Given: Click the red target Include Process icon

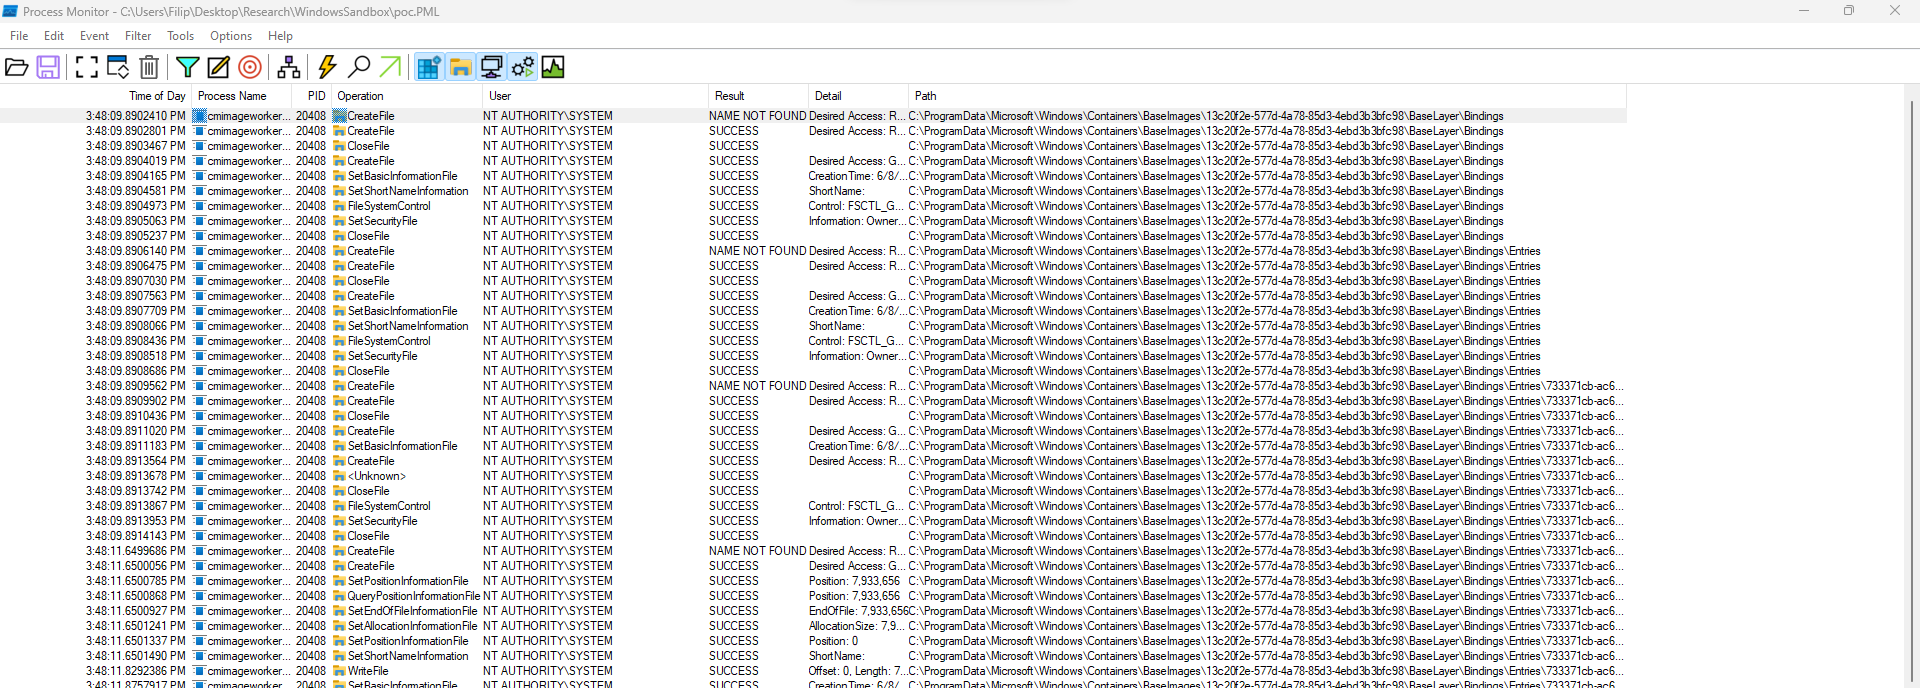Looking at the screenshot, I should click(250, 67).
